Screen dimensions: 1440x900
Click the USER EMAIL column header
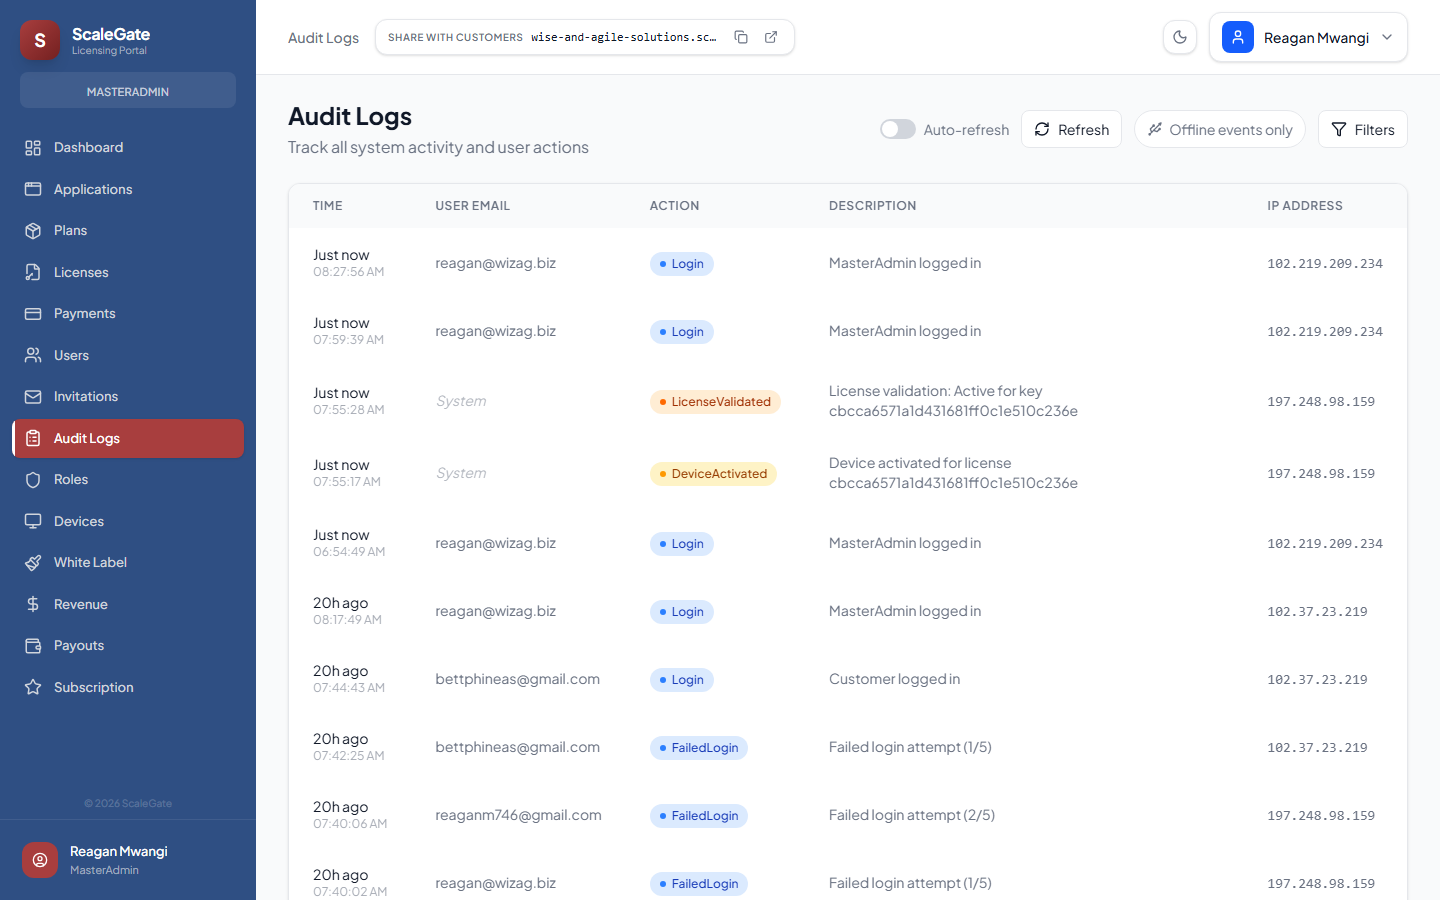[x=472, y=206]
